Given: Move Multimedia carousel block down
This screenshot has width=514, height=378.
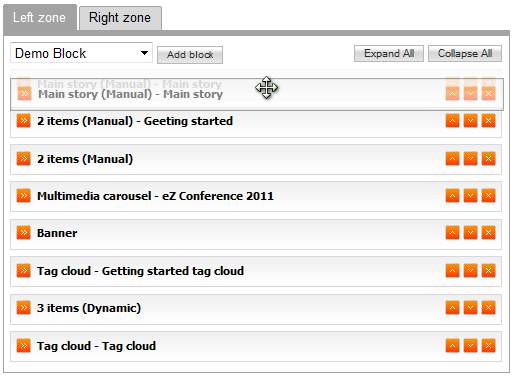Looking at the screenshot, I should (470, 196).
